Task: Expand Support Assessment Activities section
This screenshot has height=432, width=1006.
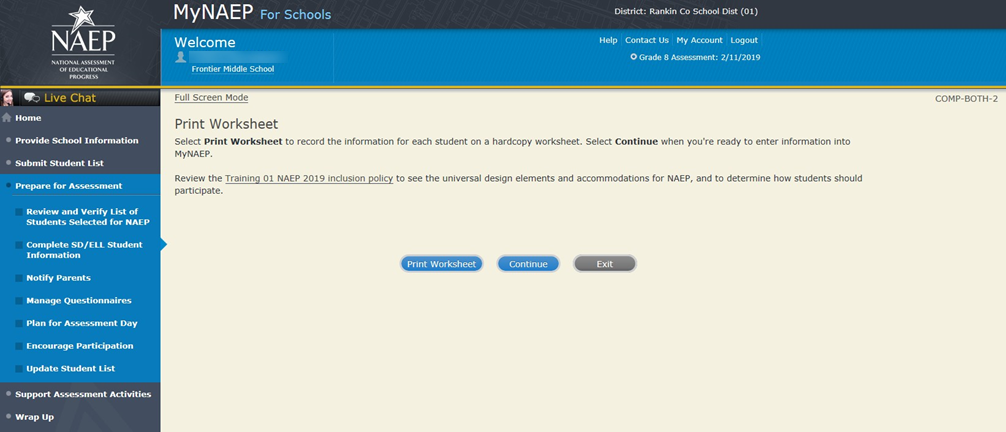Action: pyautogui.click(x=83, y=394)
